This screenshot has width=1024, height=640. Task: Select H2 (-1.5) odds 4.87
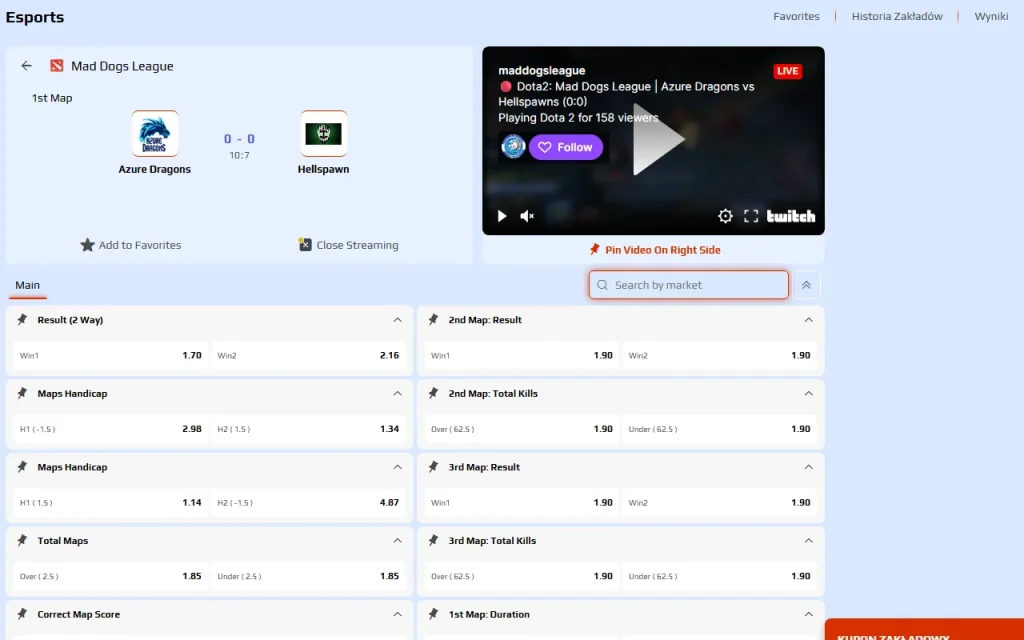pyautogui.click(x=308, y=502)
